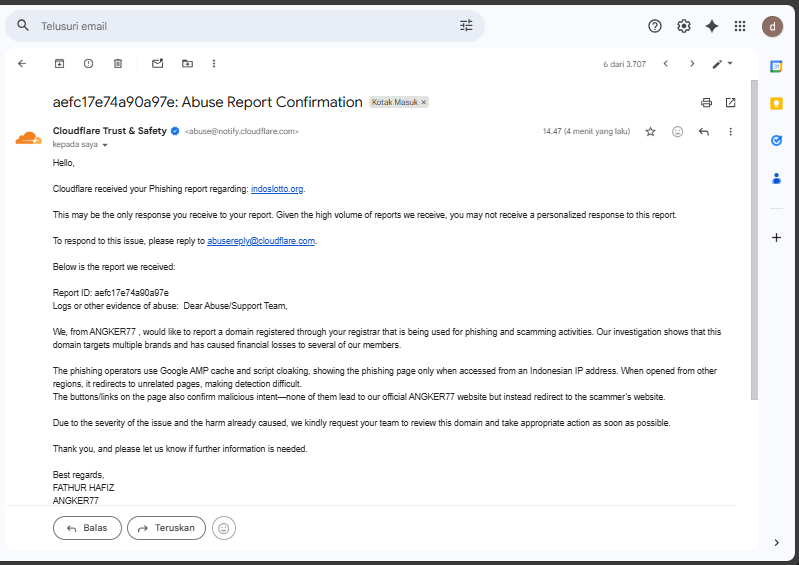The image size is (799, 565).
Task: Print this email conversation
Action: (x=706, y=102)
